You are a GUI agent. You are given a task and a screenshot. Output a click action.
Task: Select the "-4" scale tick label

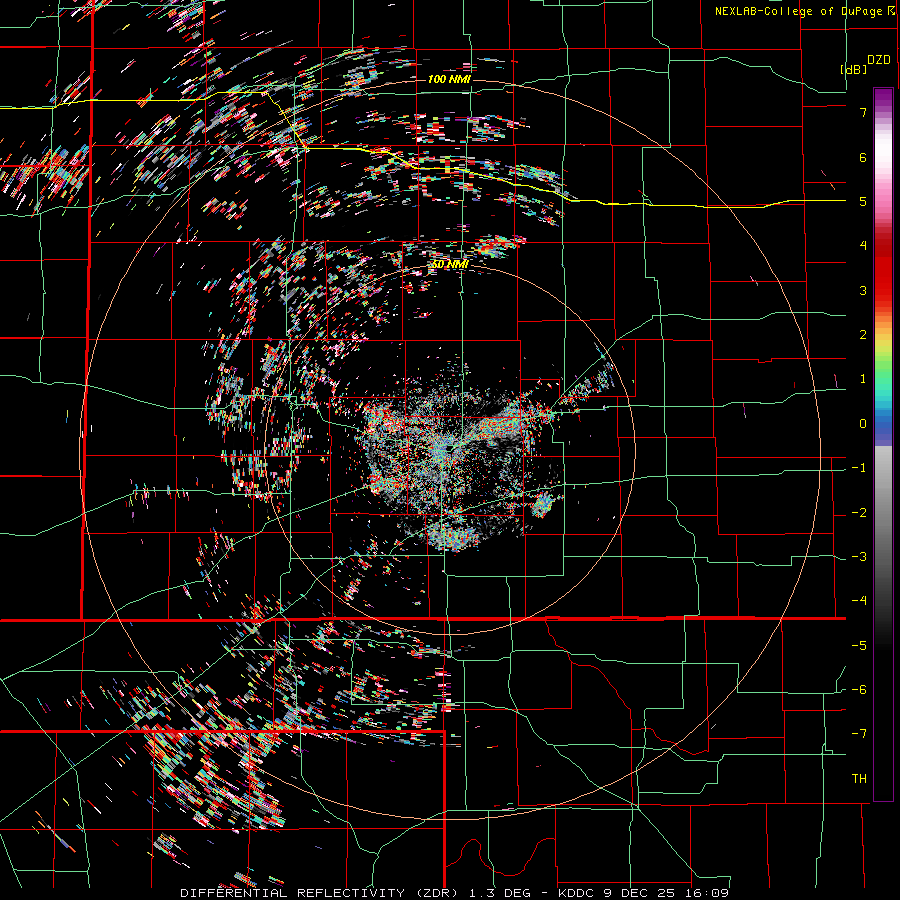[x=859, y=601]
